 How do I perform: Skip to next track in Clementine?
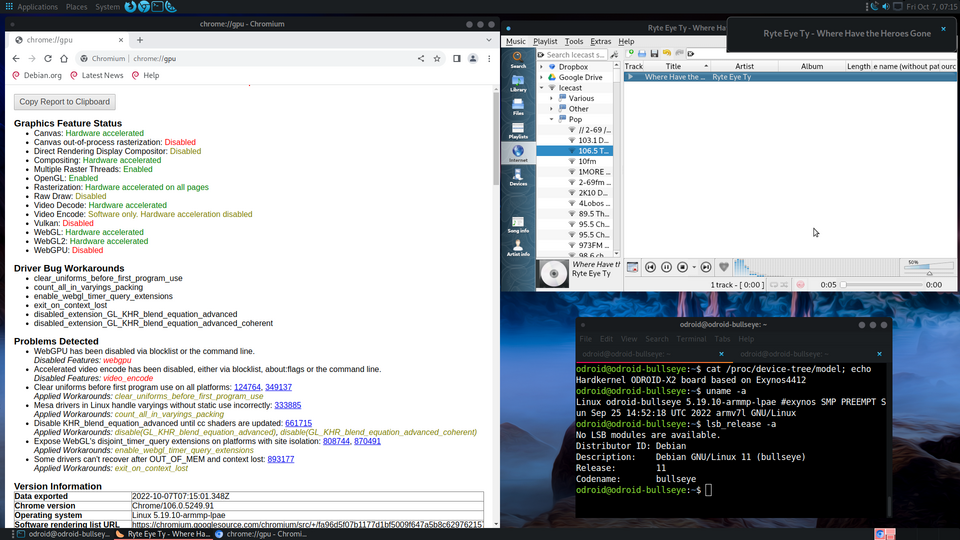(706, 268)
